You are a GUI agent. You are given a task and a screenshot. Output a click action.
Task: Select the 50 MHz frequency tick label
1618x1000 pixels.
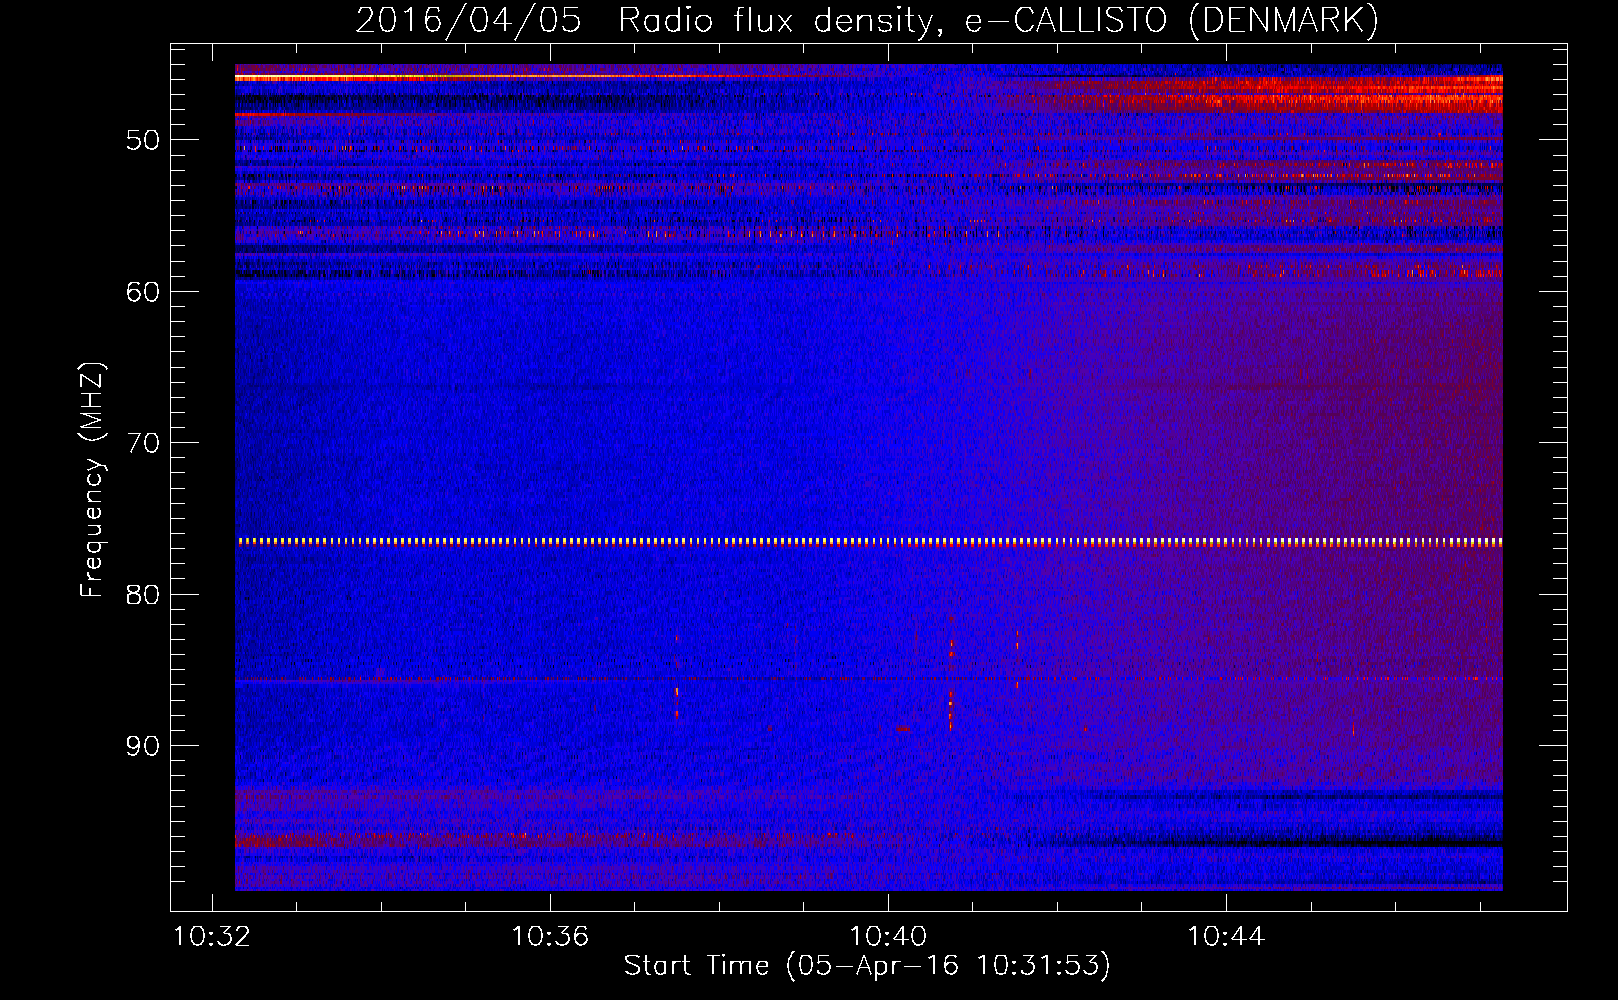(x=142, y=140)
